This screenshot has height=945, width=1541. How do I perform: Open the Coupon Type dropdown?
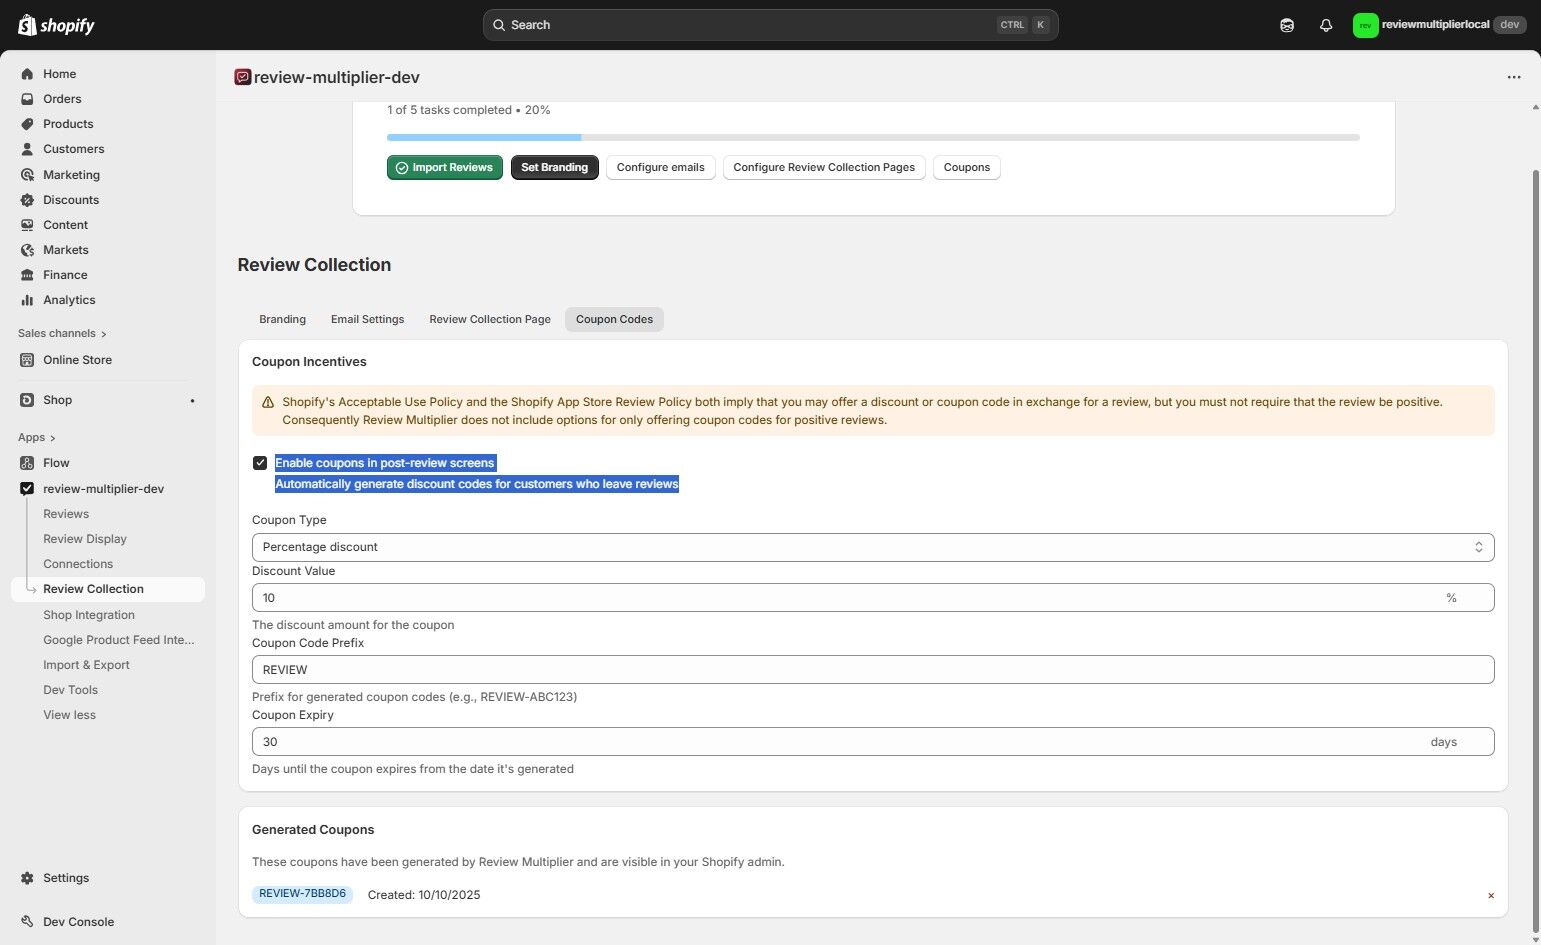(x=870, y=547)
